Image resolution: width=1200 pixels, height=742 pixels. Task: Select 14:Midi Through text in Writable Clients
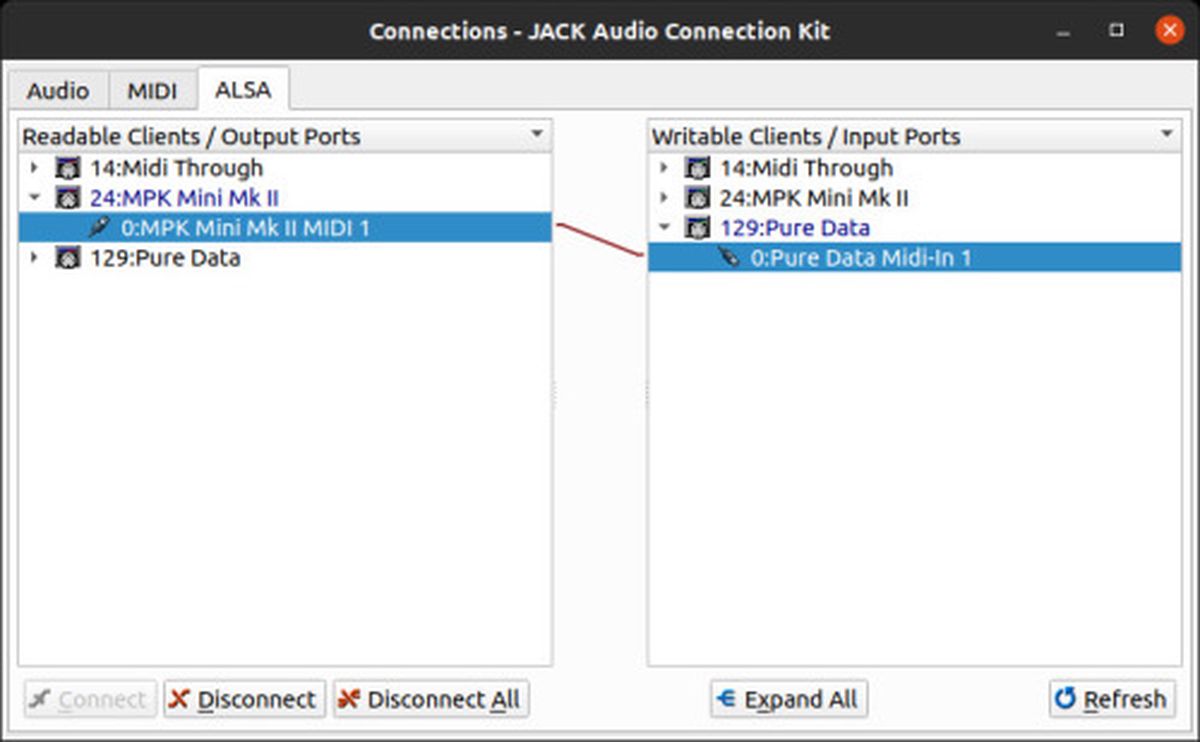[x=806, y=168]
